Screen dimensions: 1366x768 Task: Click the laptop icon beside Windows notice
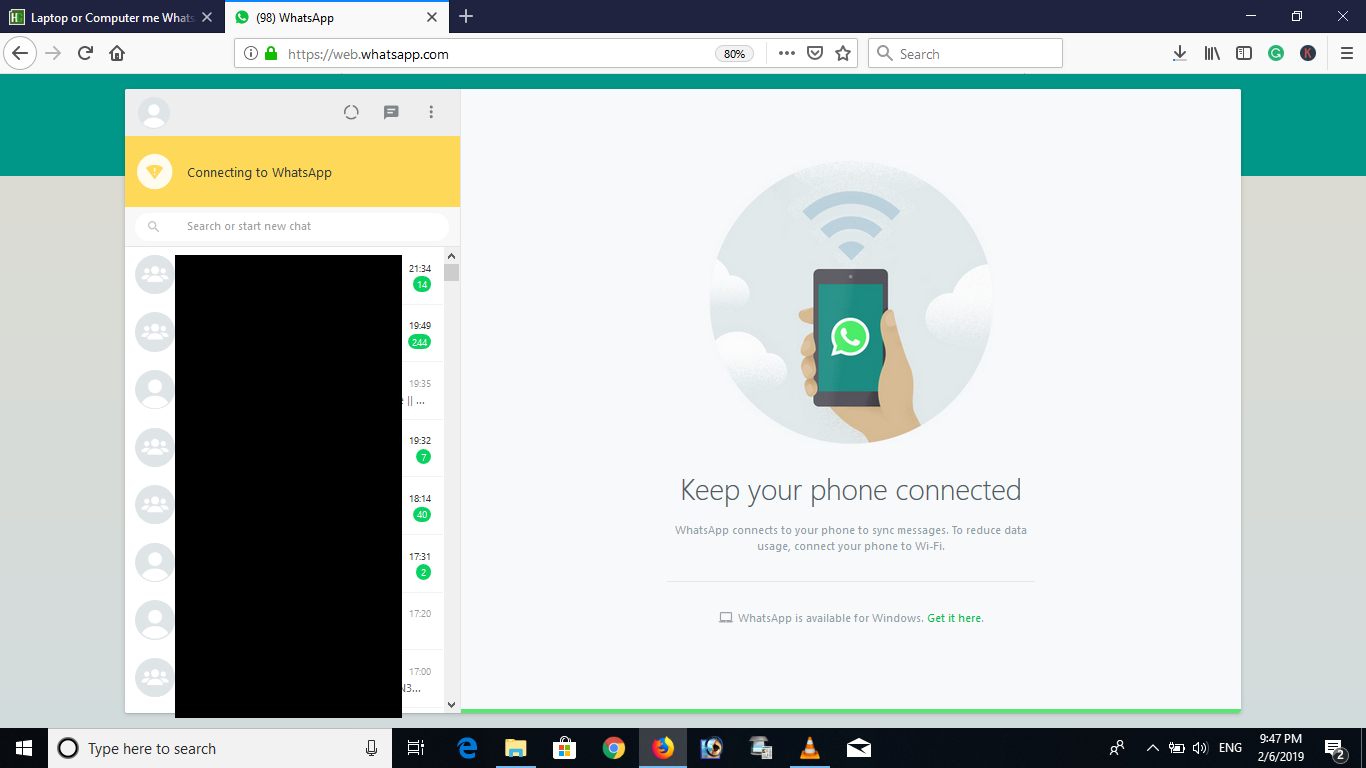coord(726,618)
